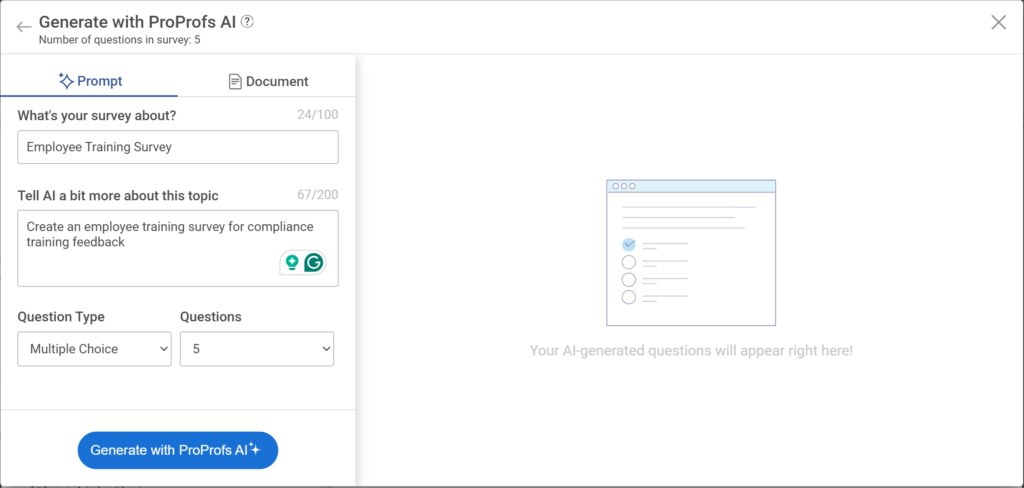Click the green lightbulb suggestion icon
Viewport: 1024px width, 488px height.
pos(292,263)
